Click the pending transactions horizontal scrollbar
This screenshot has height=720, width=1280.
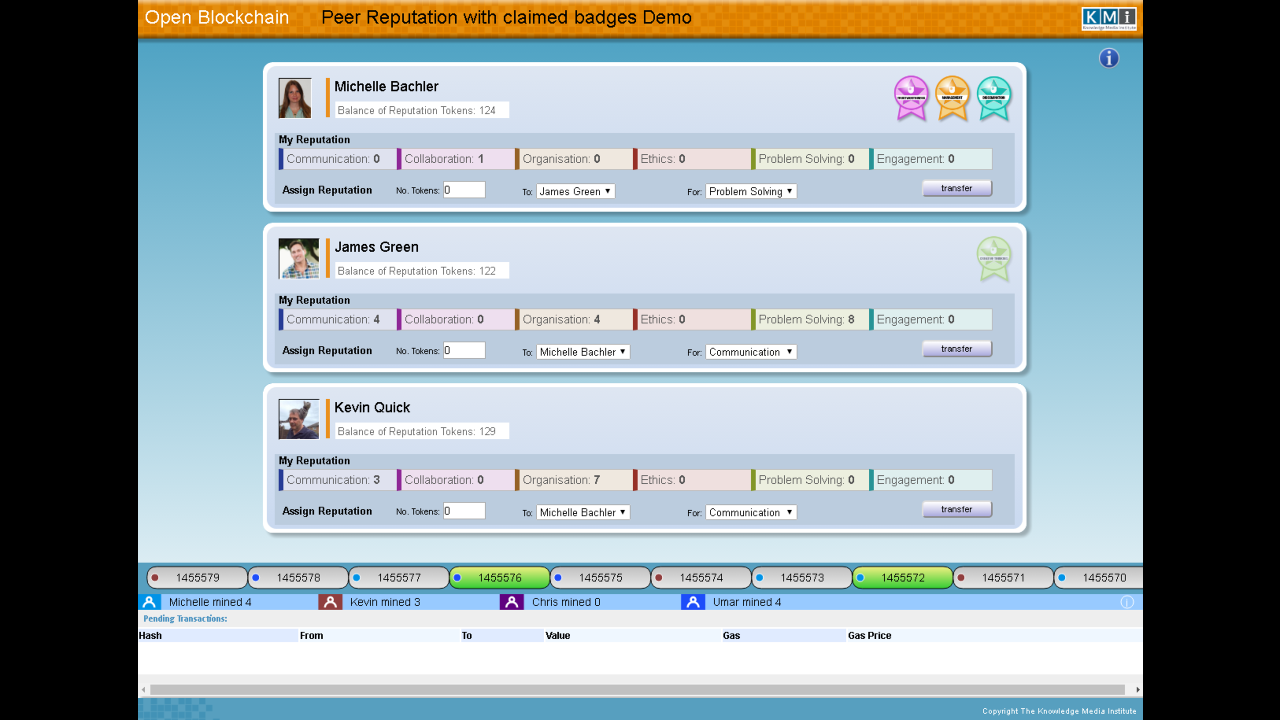click(637, 689)
